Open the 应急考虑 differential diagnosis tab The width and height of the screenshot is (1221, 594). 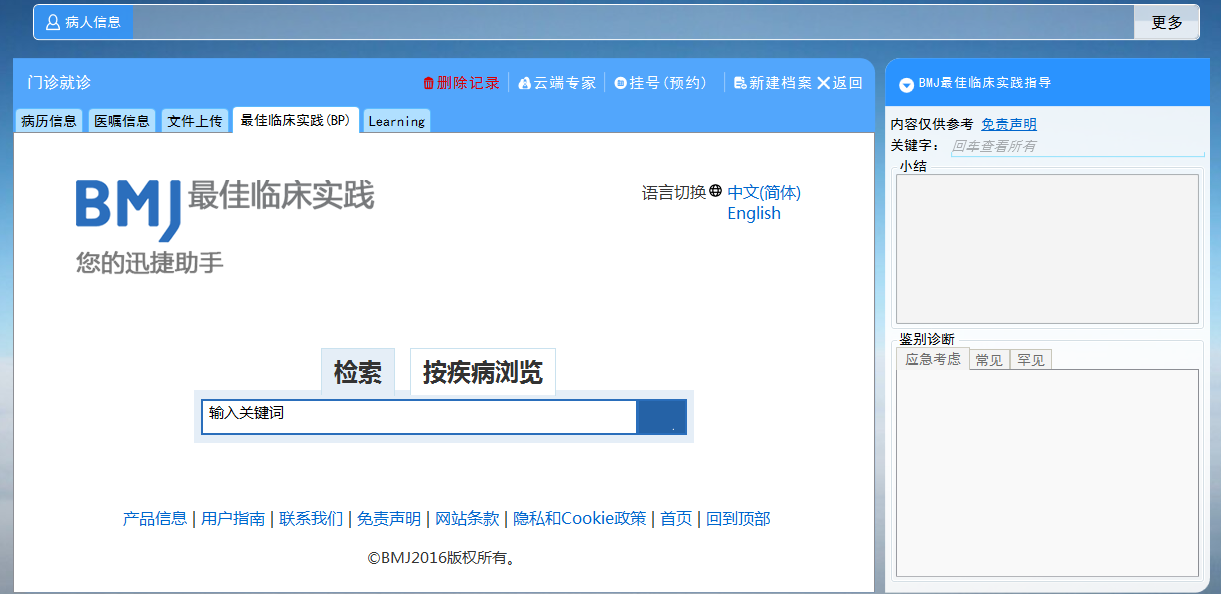pyautogui.click(x=933, y=359)
